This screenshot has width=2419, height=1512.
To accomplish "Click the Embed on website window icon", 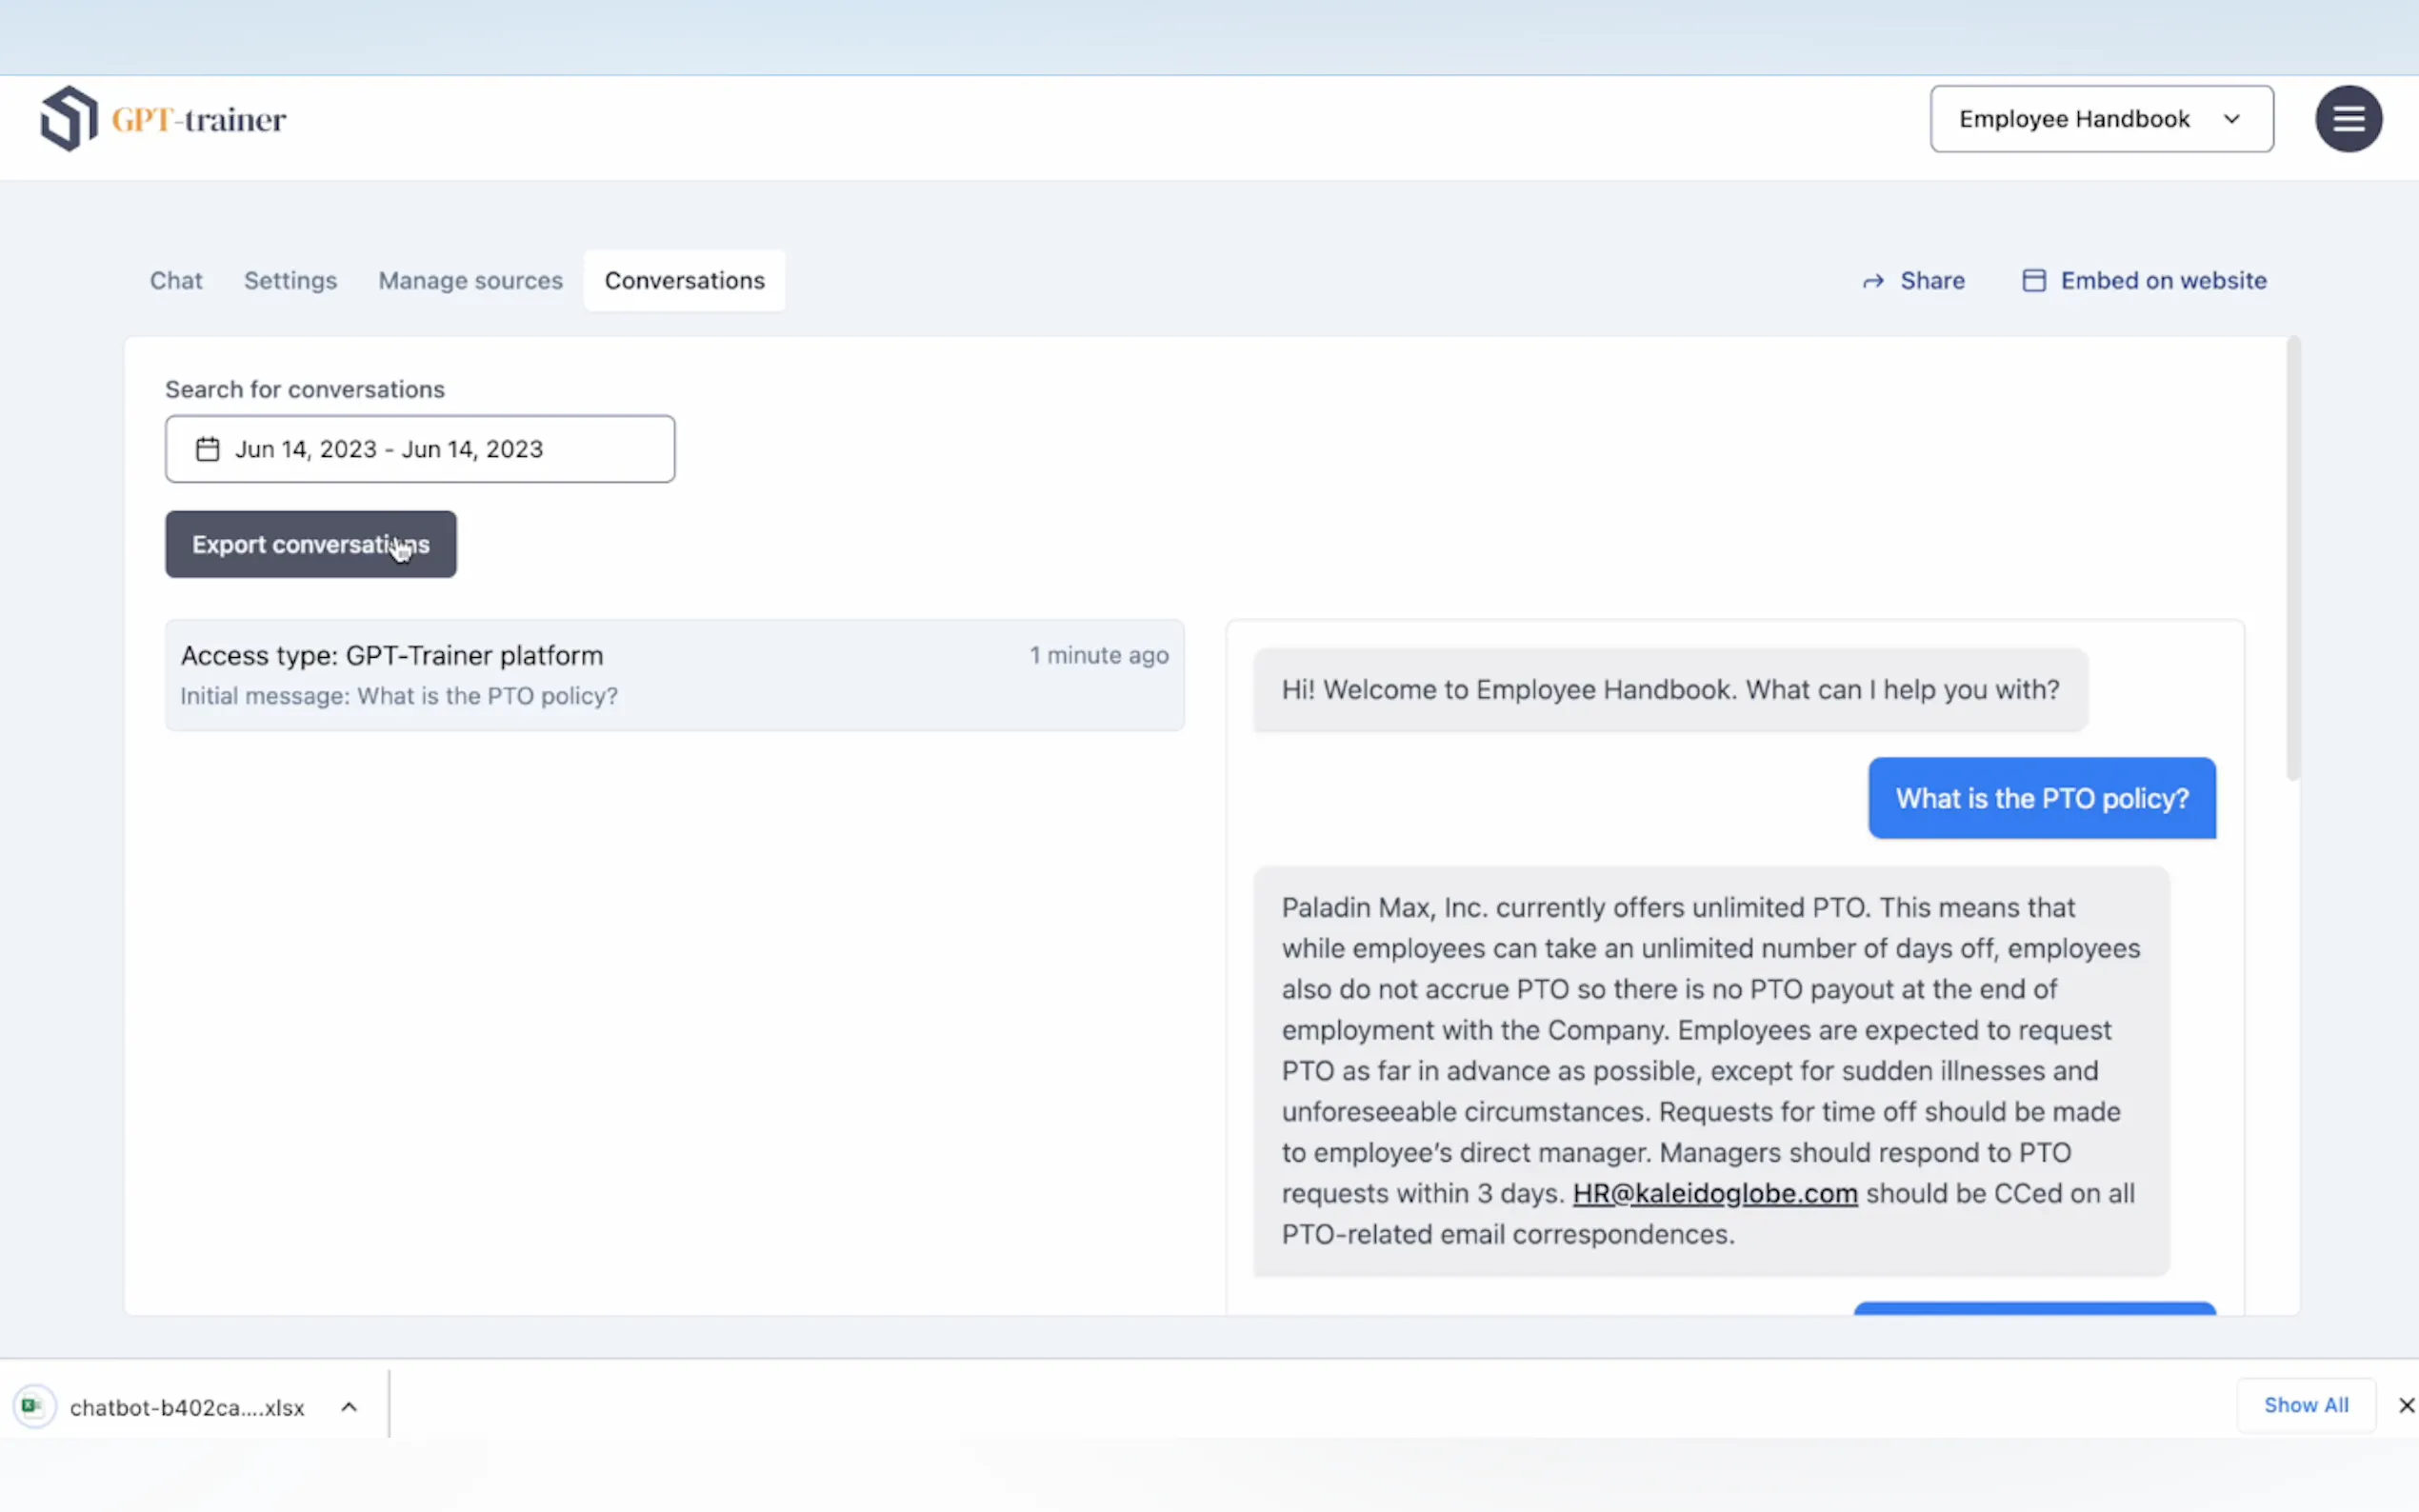I will tap(2033, 281).
